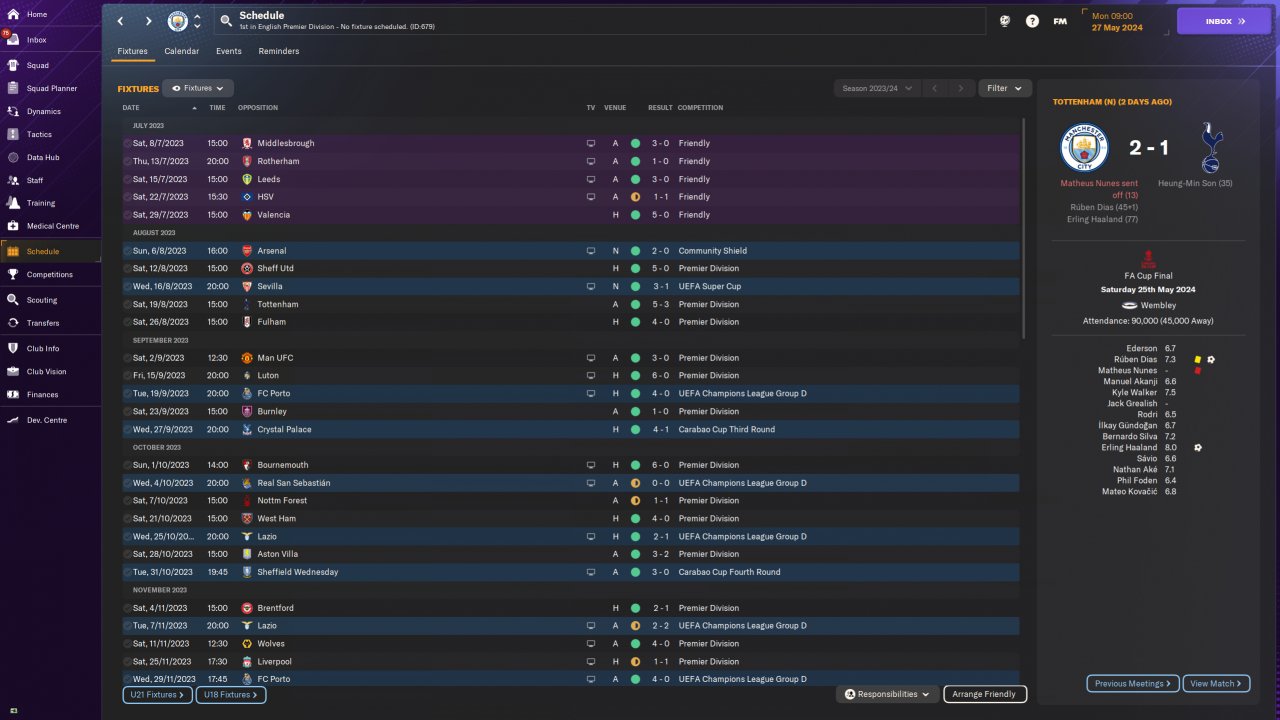This screenshot has width=1280, height=720.
Task: Select the Tactics sidebar icon
Action: pyautogui.click(x=14, y=134)
